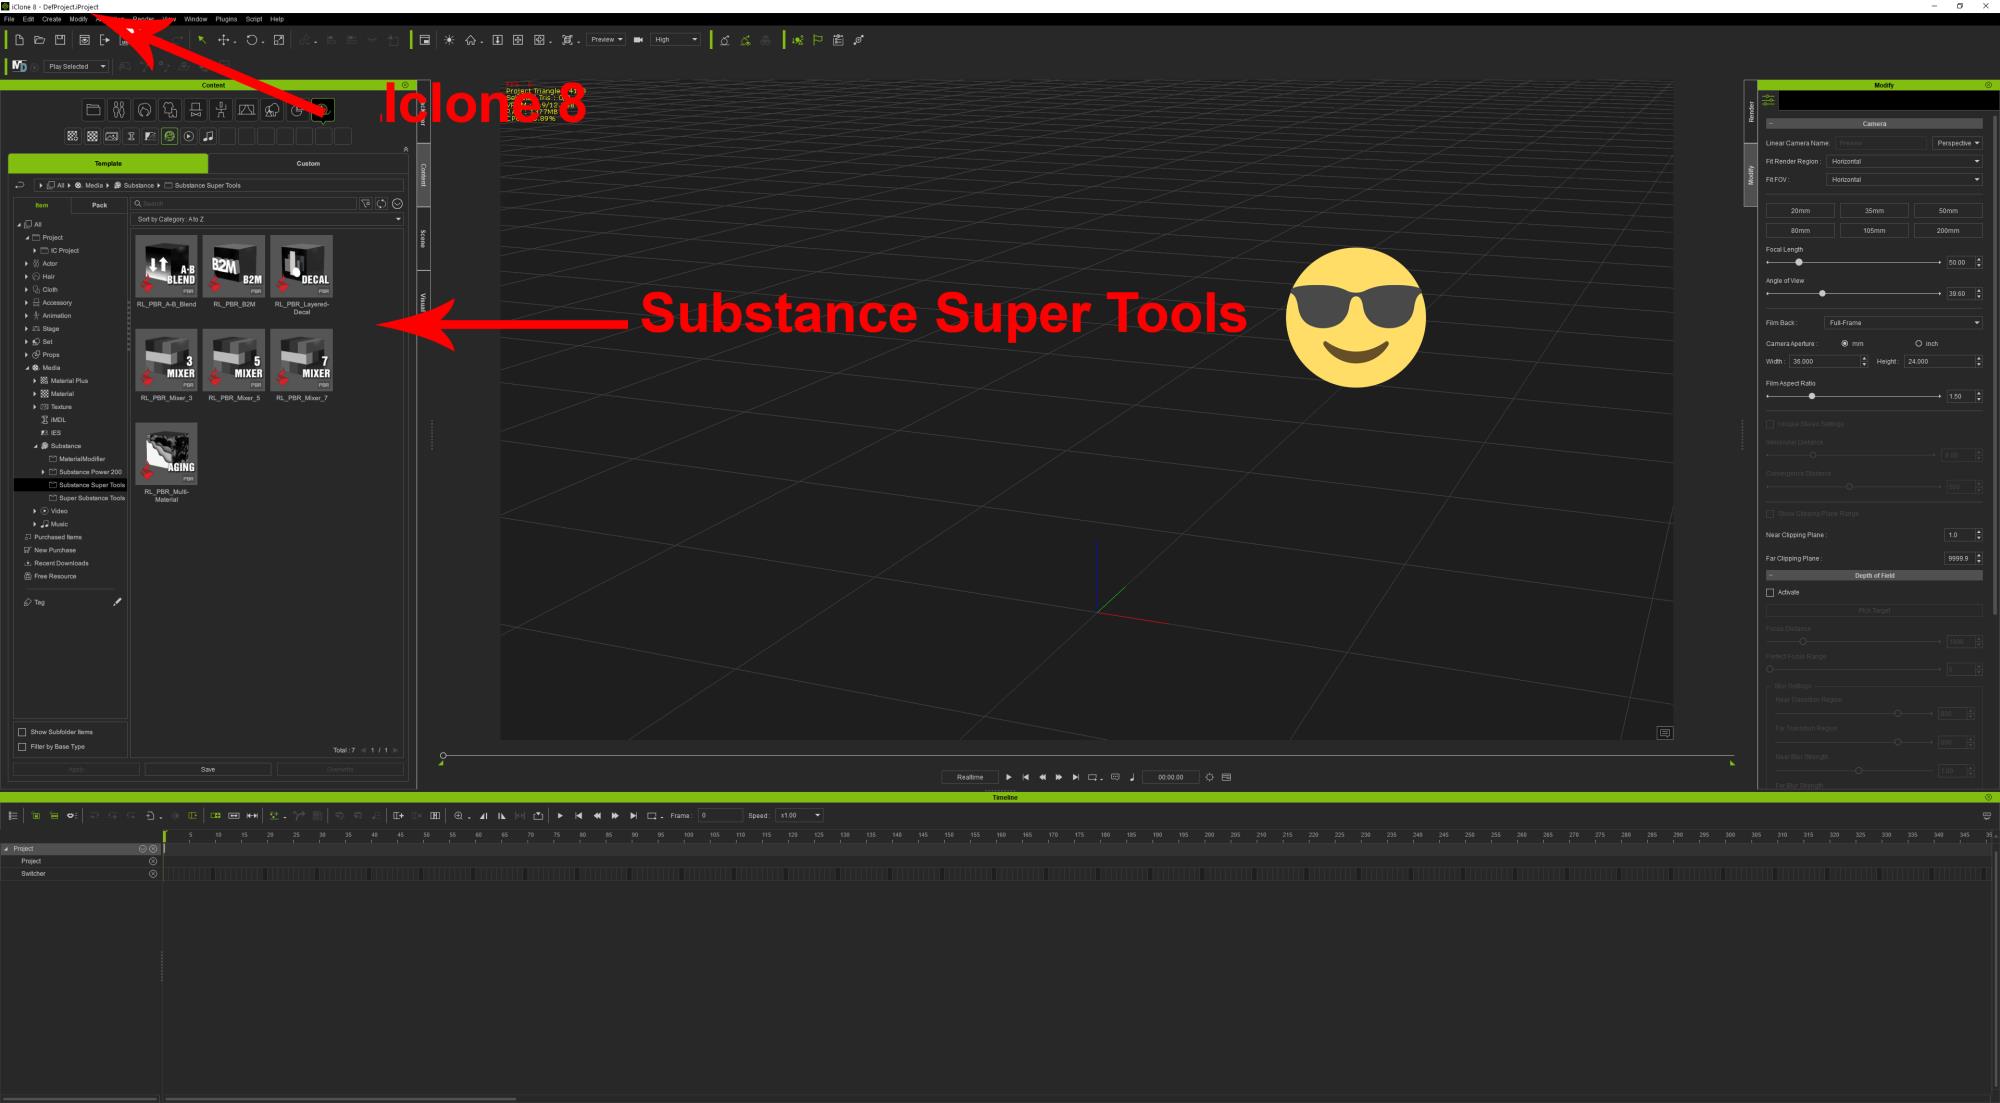Enable Filter by Base Type checkbox
The height and width of the screenshot is (1103, 2000).
pyautogui.click(x=22, y=747)
